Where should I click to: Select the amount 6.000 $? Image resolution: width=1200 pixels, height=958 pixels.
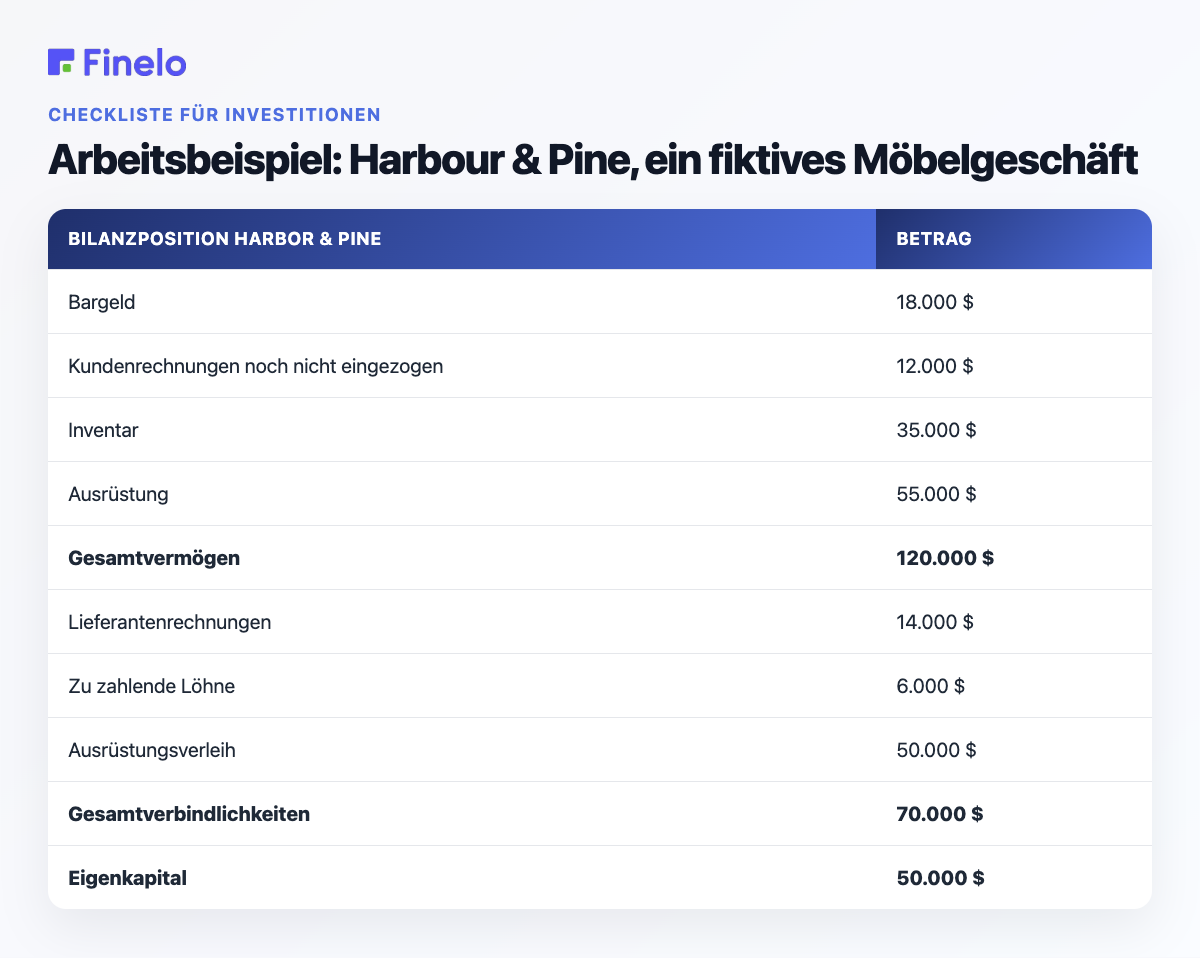931,686
